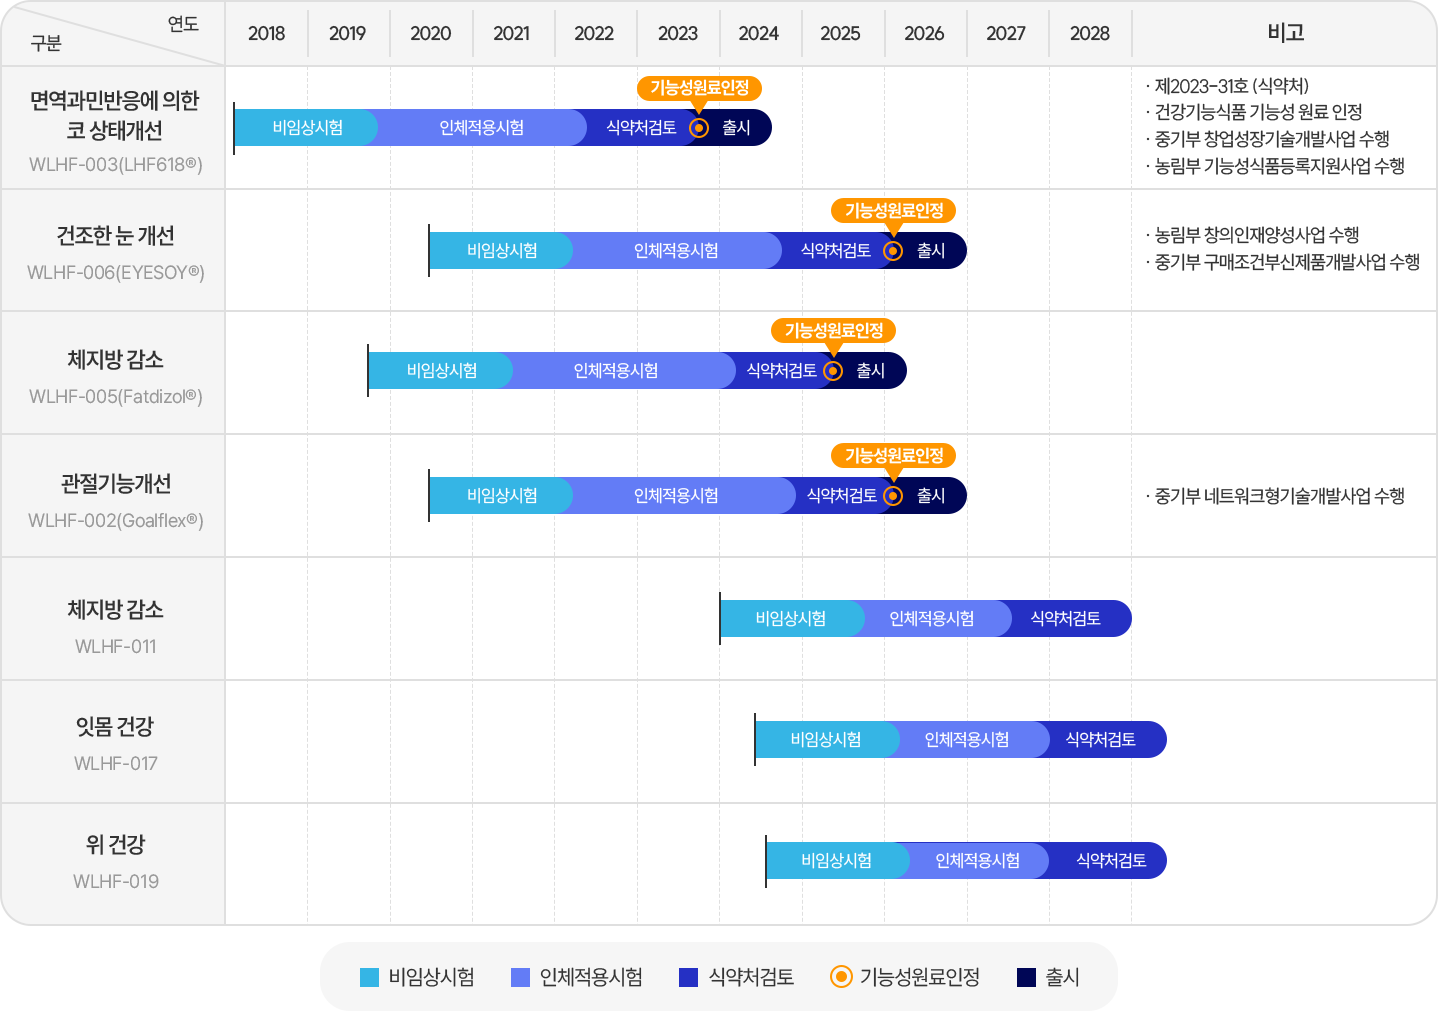Select the 비임상시험 segment in WLHF-019 row
1438x1011 pixels.
click(x=836, y=861)
